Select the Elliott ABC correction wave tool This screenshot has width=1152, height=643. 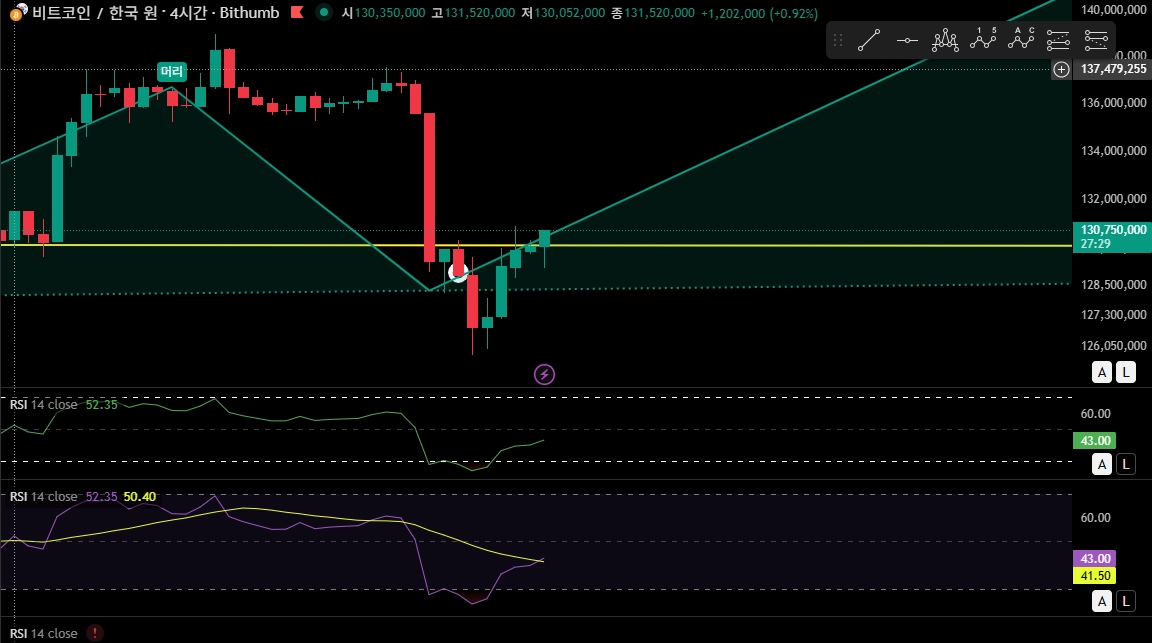pos(1020,40)
